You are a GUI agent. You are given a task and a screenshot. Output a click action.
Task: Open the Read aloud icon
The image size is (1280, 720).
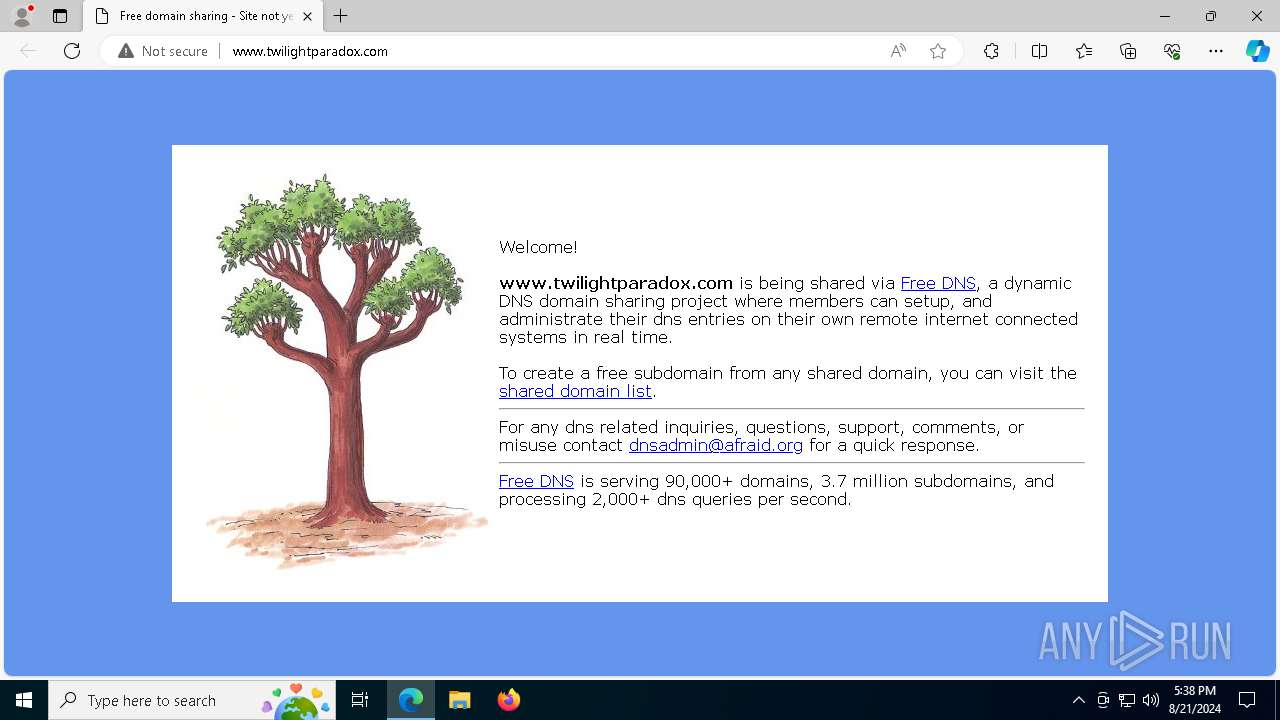point(898,51)
